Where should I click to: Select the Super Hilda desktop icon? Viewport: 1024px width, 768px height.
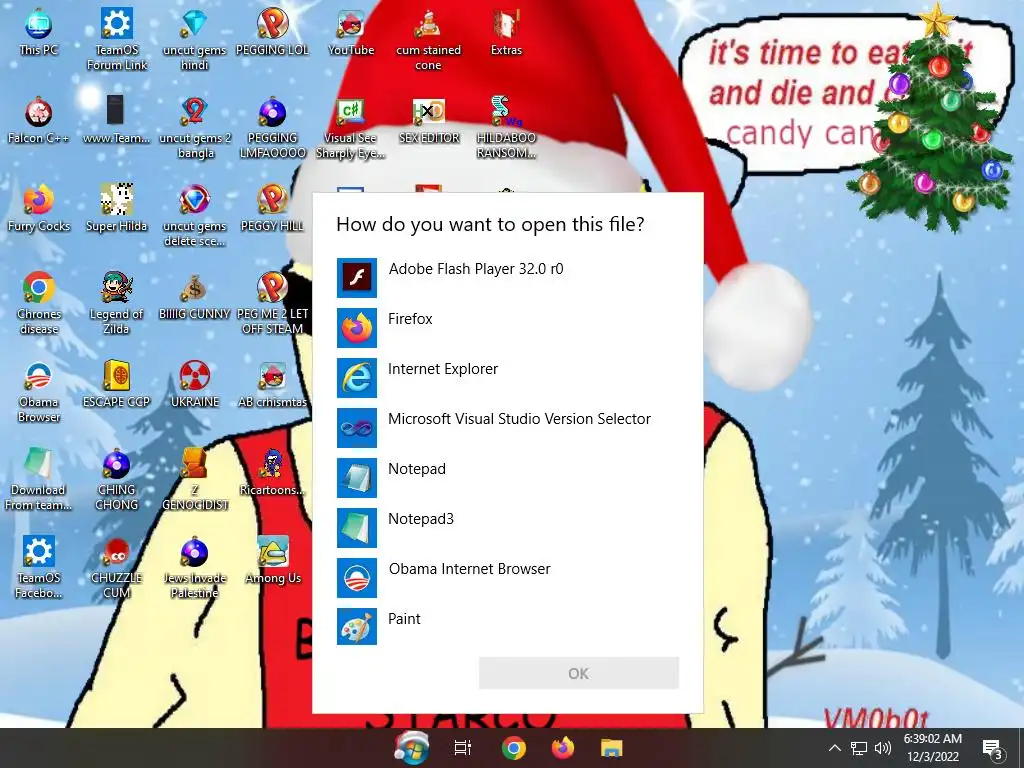pos(116,208)
